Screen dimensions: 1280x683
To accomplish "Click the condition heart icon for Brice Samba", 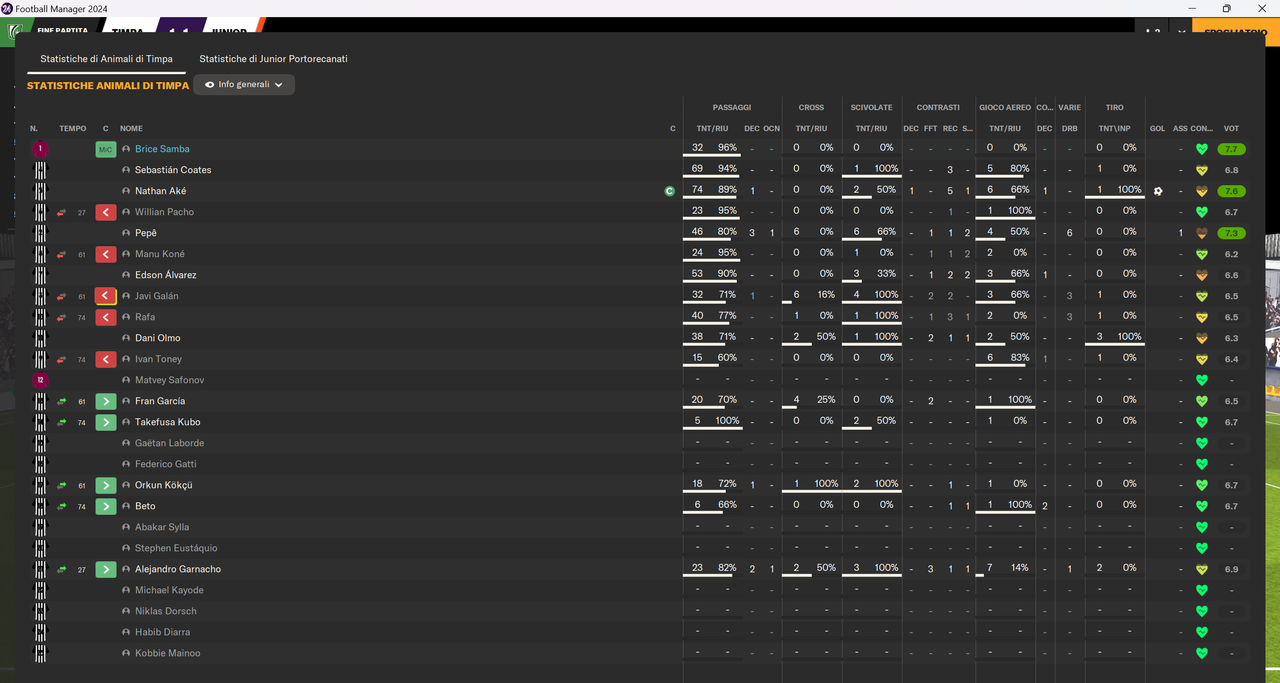I will coord(1202,149).
